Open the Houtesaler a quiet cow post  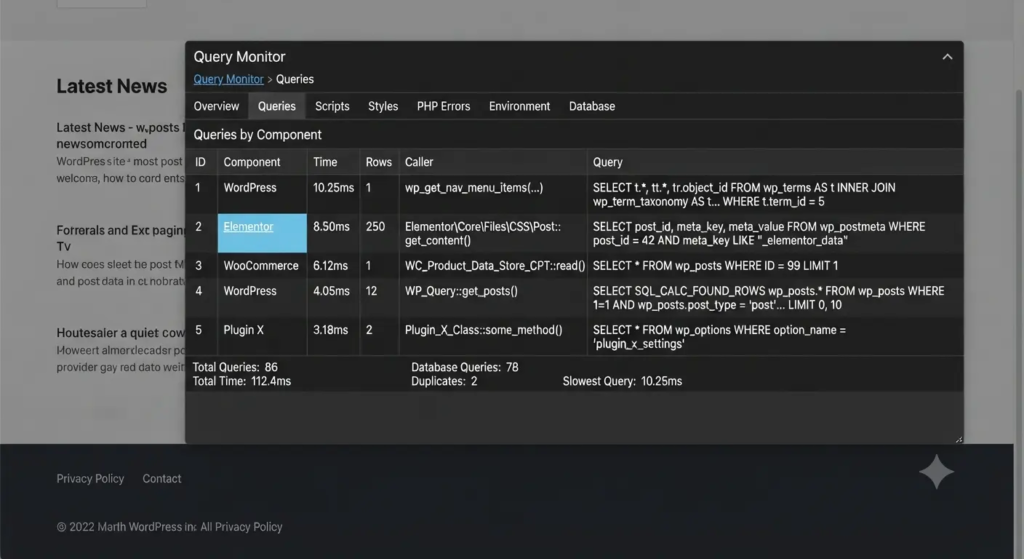pyautogui.click(x=121, y=332)
